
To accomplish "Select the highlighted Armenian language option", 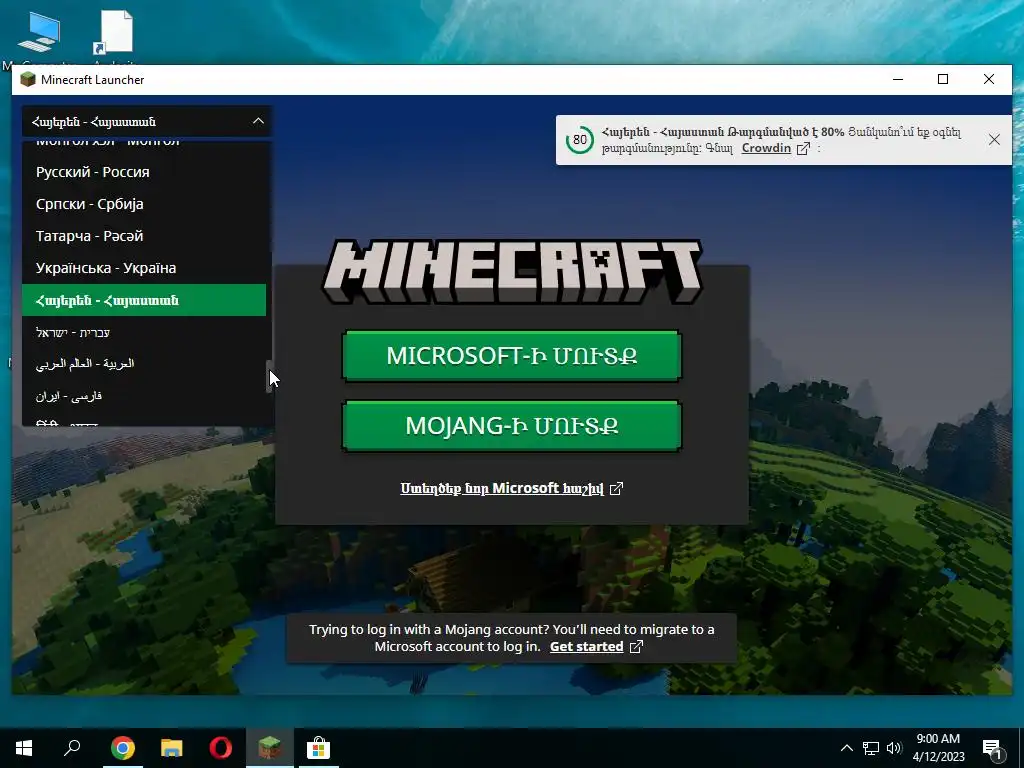I will pos(144,300).
